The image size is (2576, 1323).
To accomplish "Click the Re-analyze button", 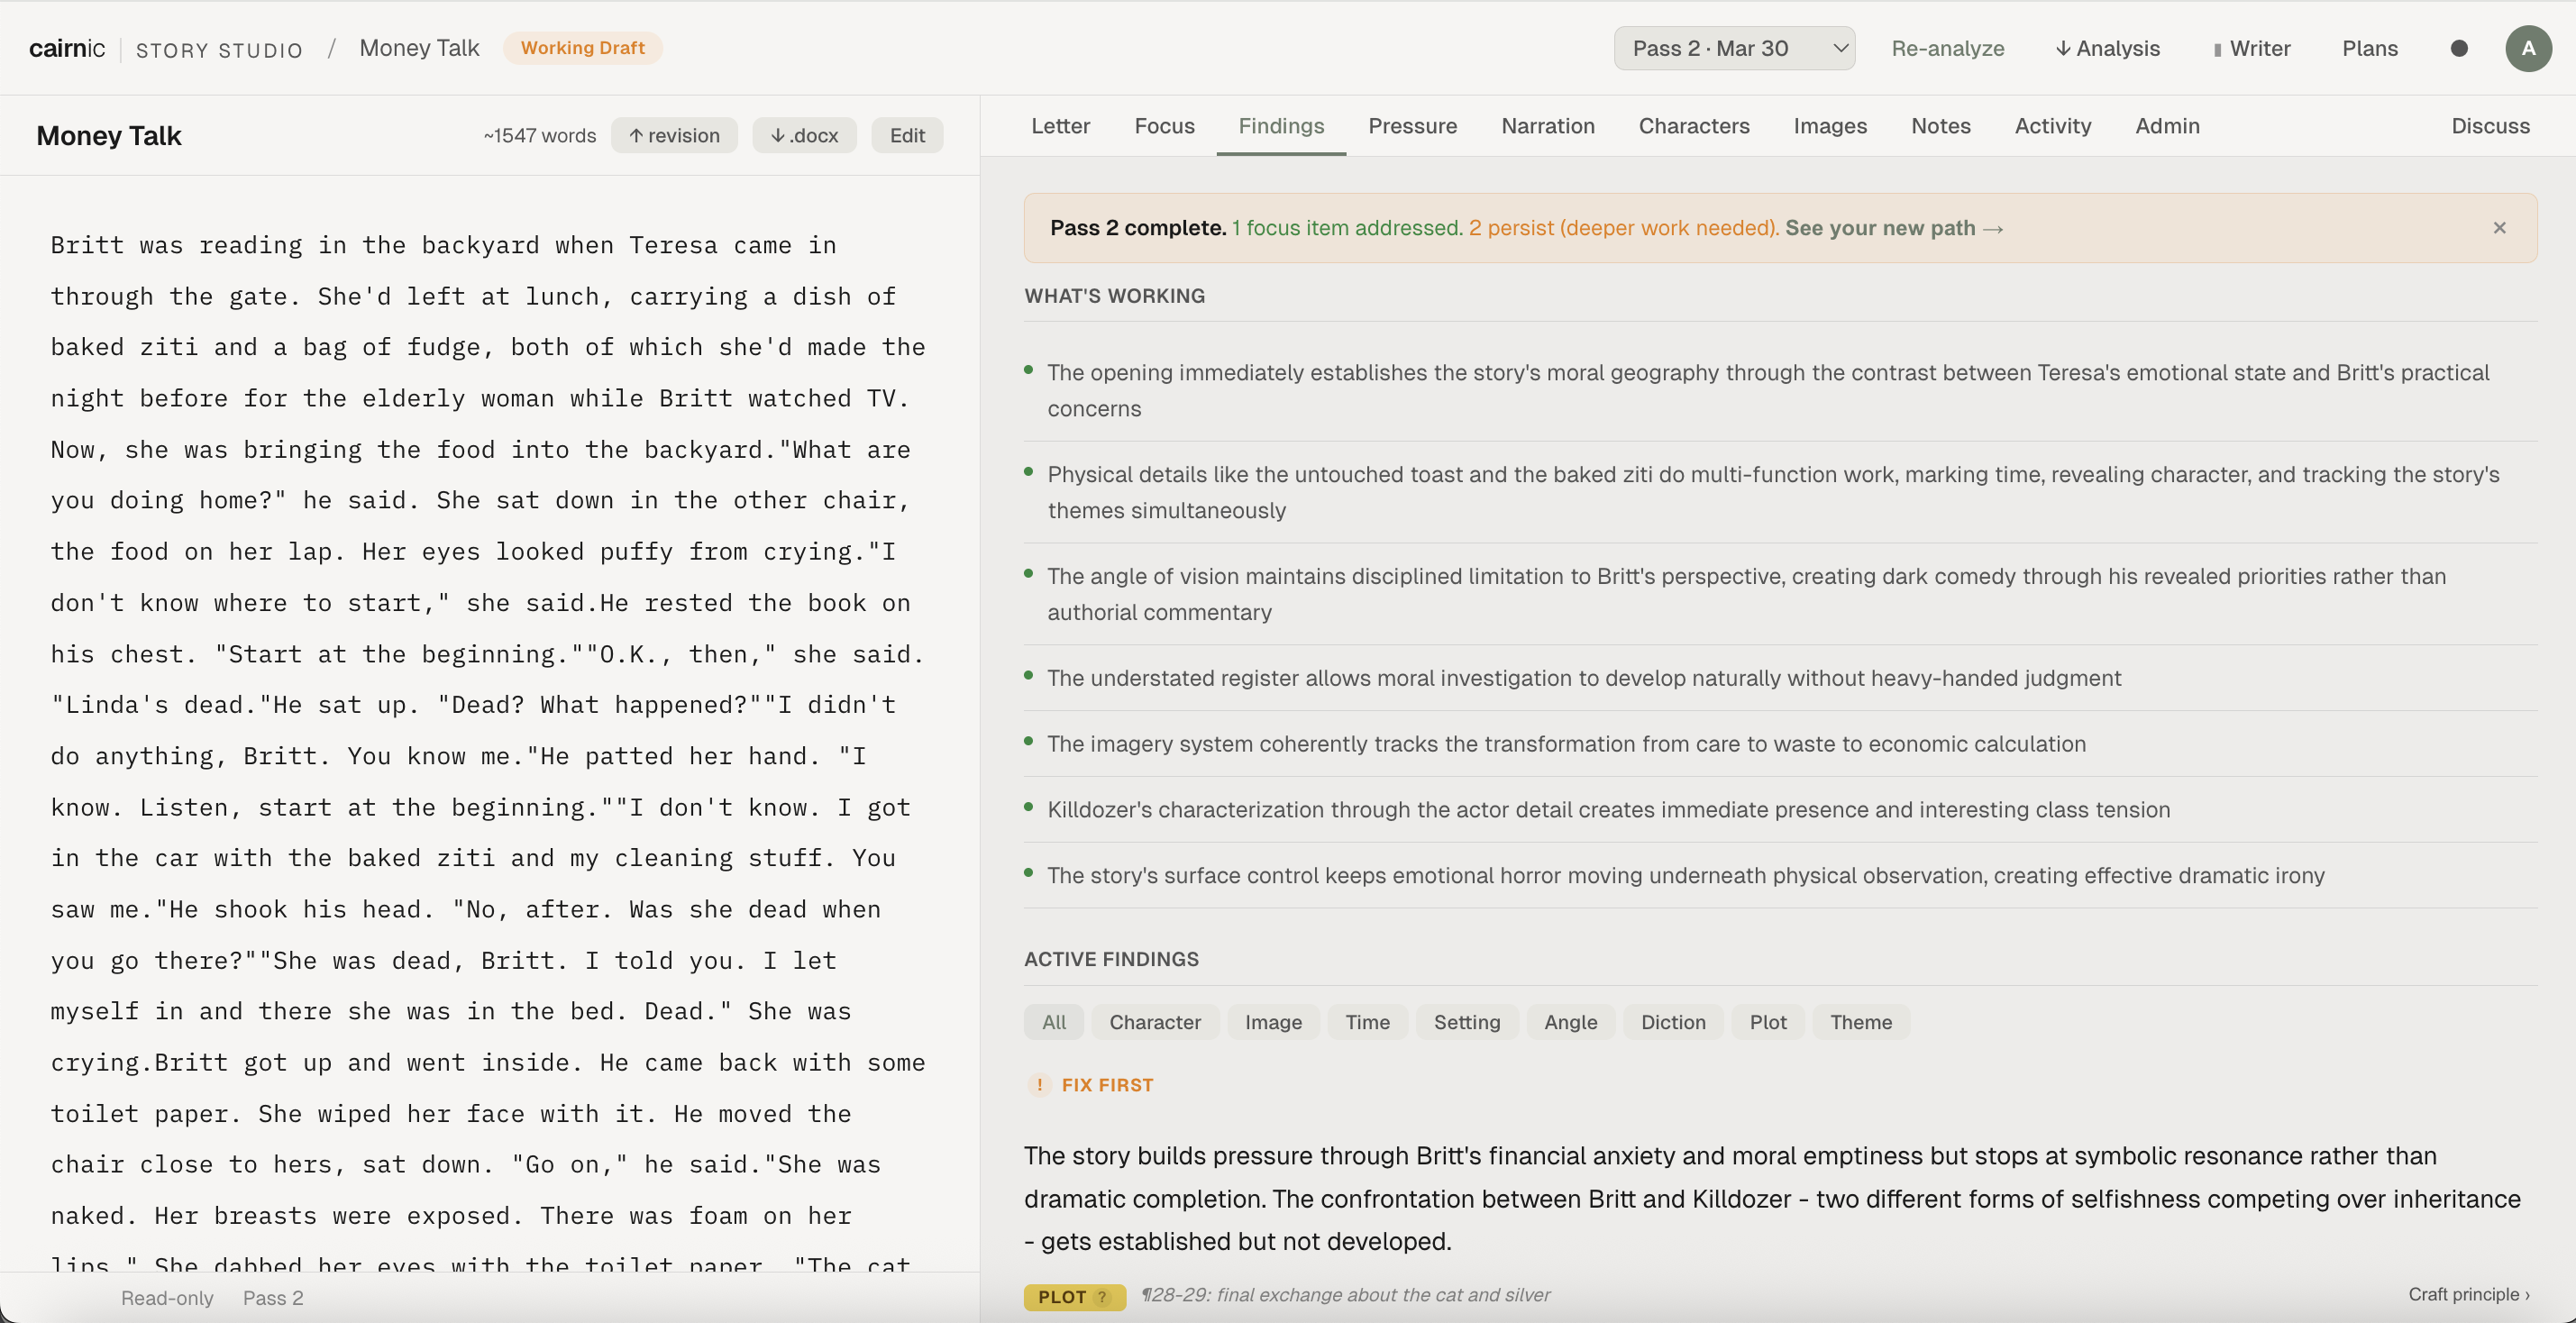I will tap(1947, 48).
